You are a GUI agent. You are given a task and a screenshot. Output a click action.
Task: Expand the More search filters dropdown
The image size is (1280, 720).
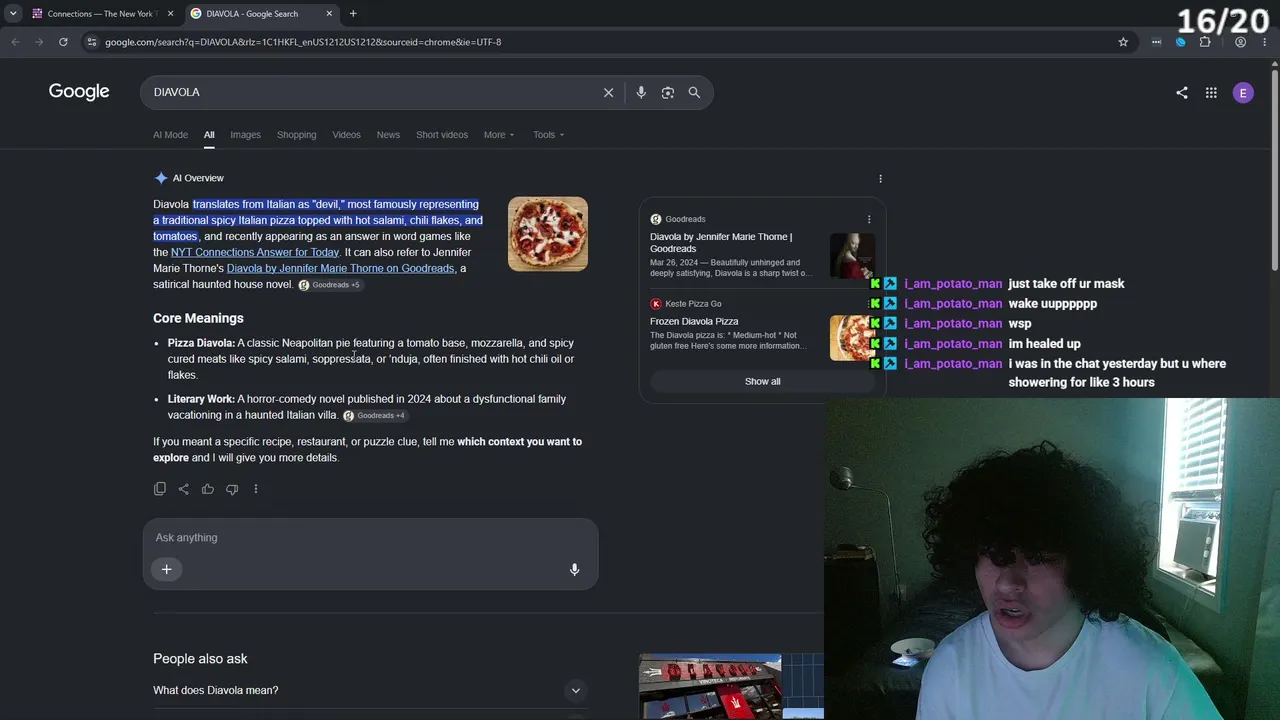499,135
